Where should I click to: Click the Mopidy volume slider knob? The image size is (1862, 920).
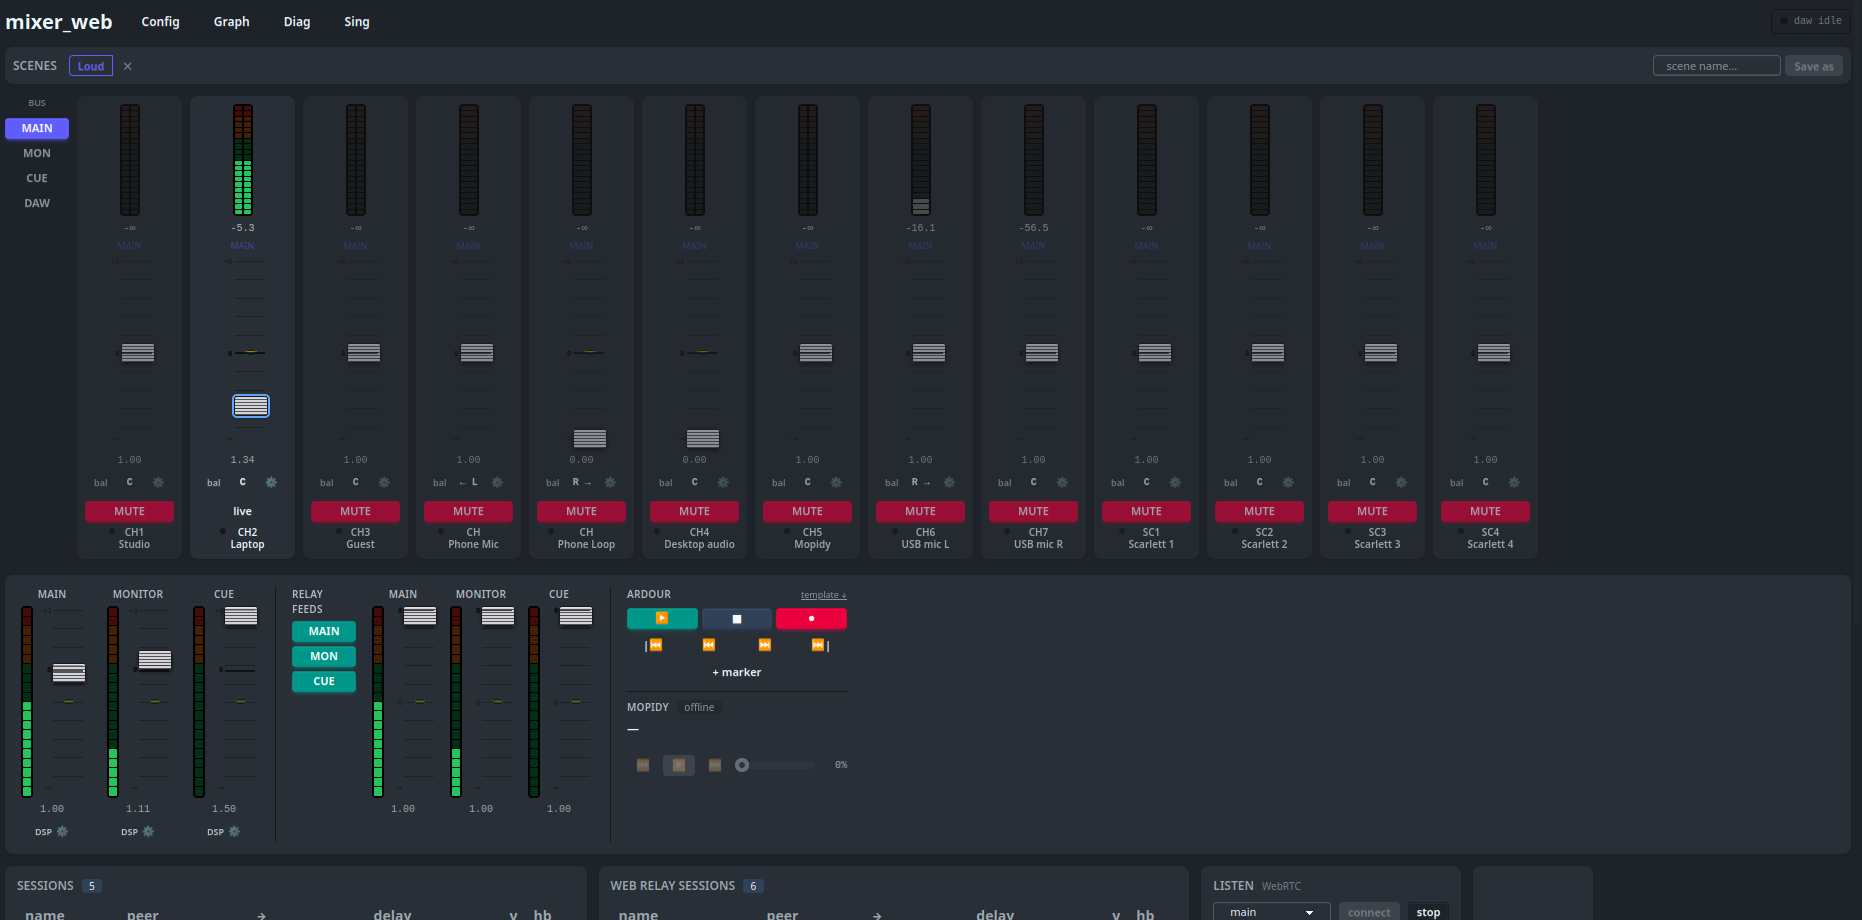pos(742,765)
